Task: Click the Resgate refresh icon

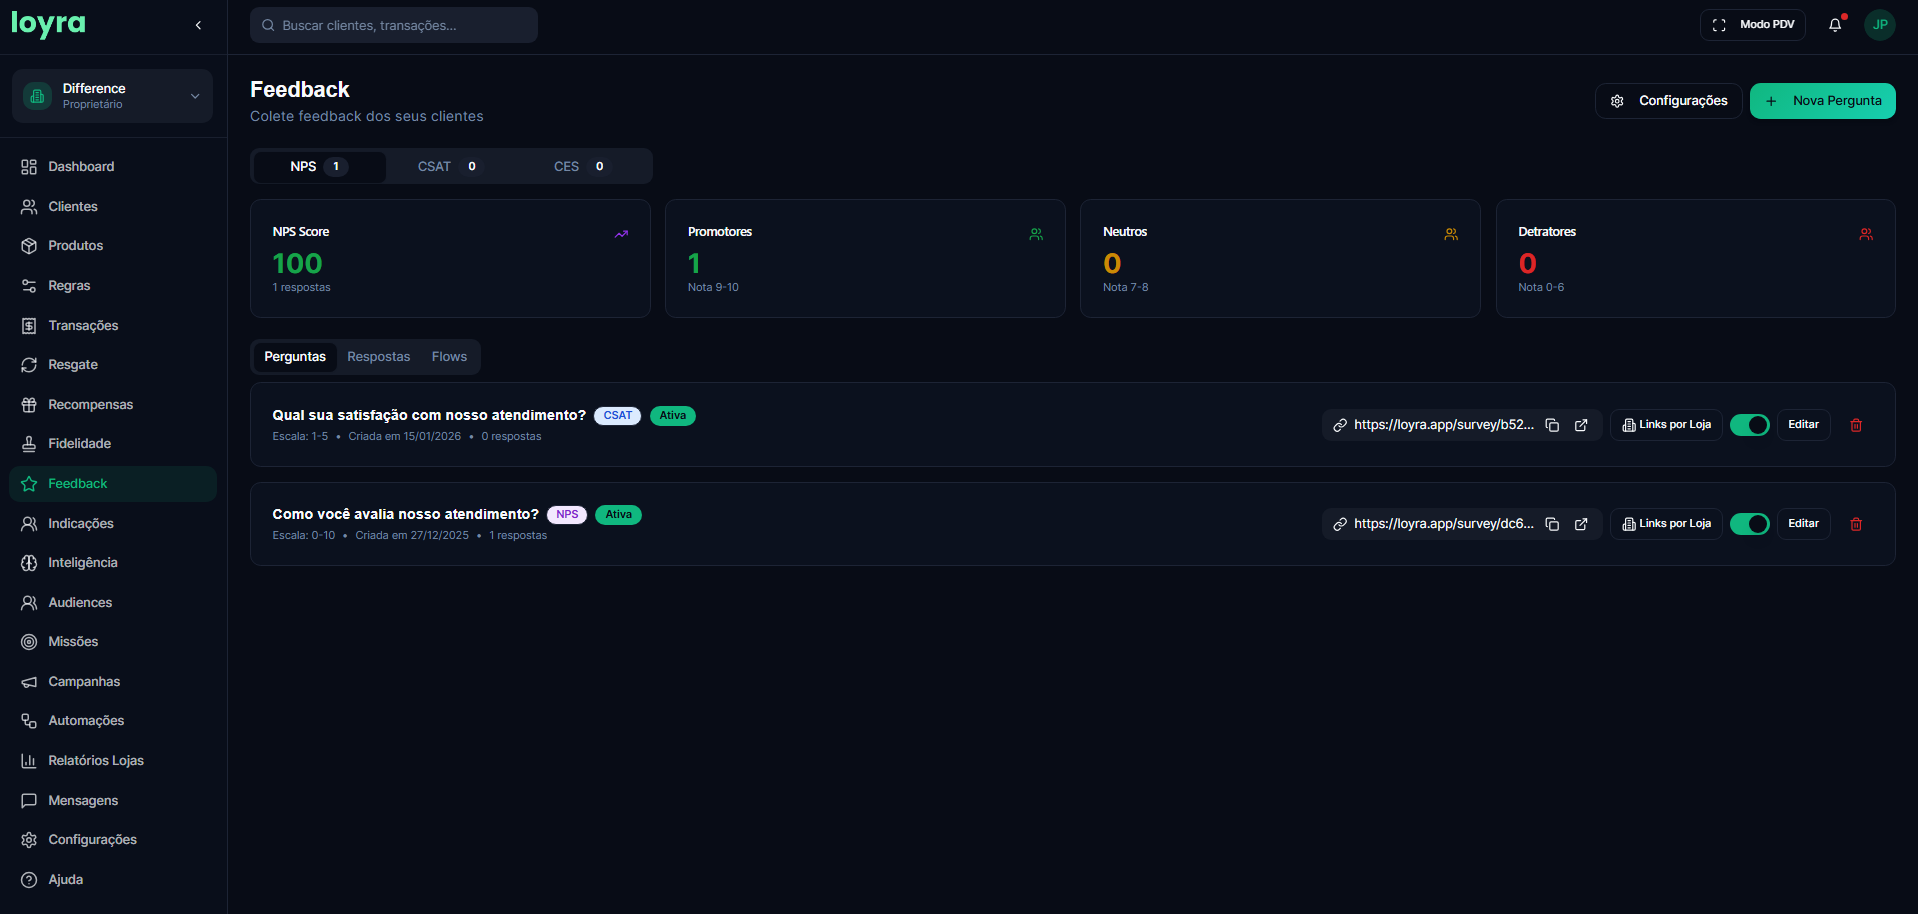Action: 29,365
